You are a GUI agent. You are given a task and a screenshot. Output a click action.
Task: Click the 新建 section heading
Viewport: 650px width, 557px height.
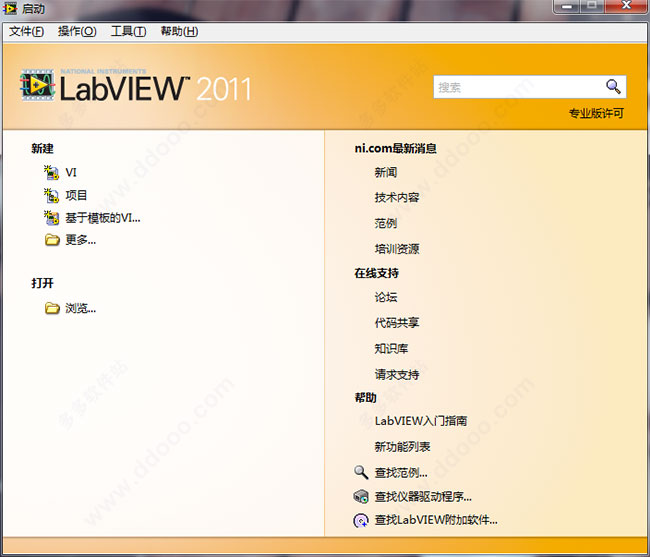[42, 148]
